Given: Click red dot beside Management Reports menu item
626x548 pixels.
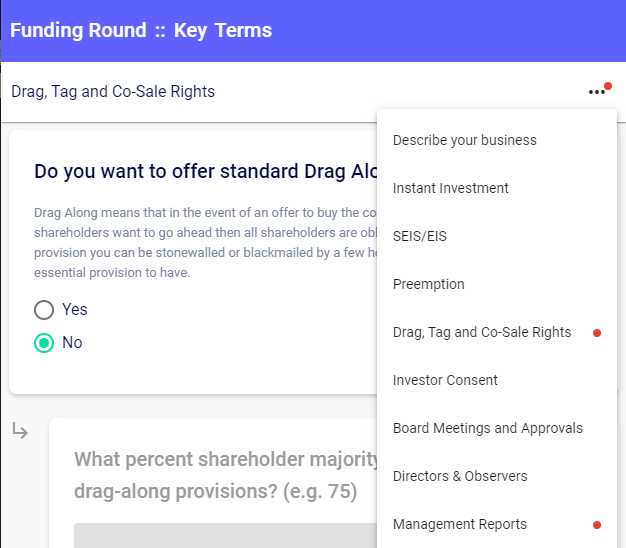Looking at the screenshot, I should click(x=597, y=524).
